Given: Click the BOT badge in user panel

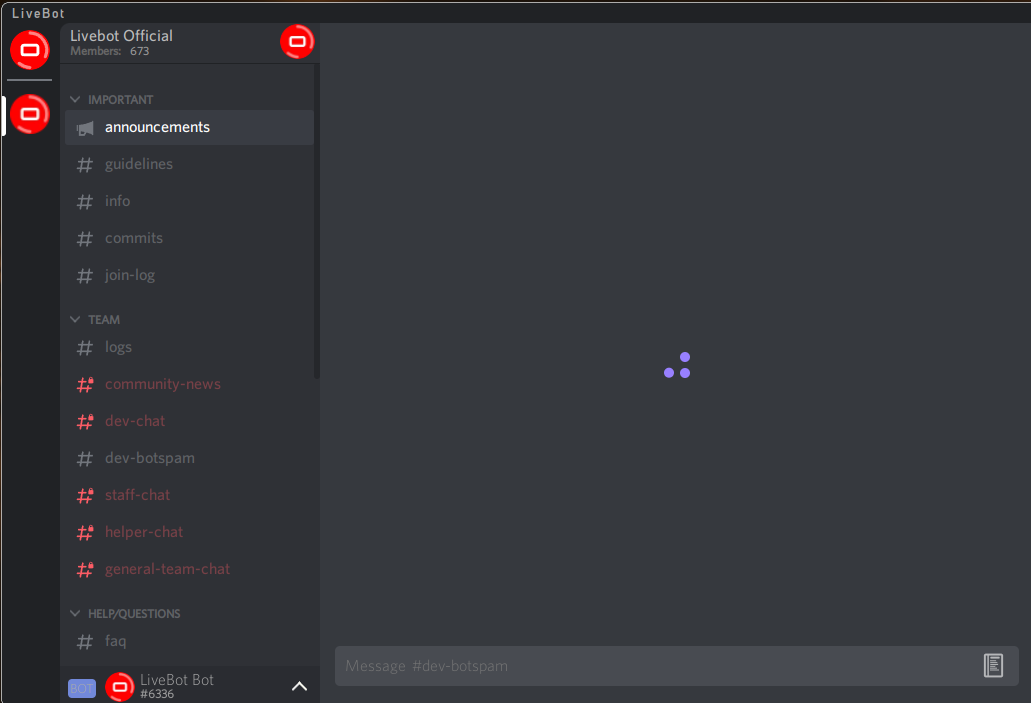Looking at the screenshot, I should [x=82, y=688].
